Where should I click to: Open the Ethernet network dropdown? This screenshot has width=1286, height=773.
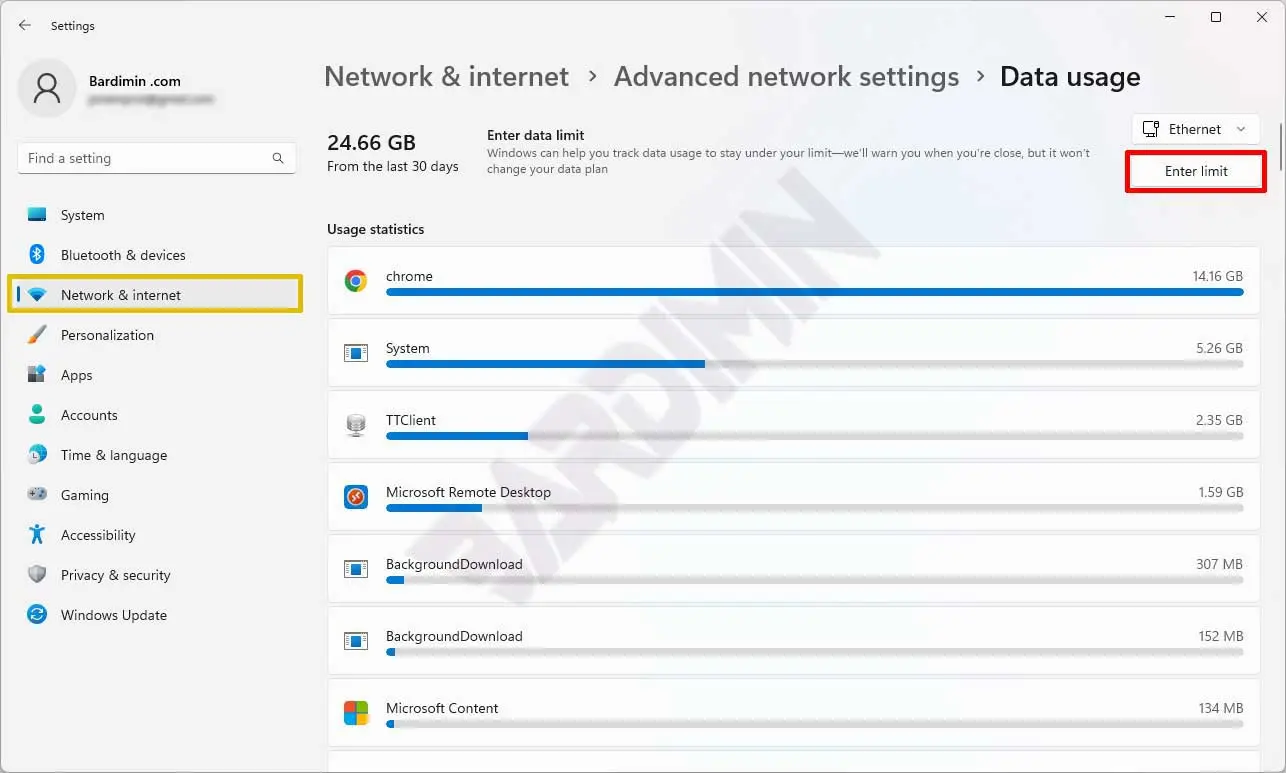1195,129
